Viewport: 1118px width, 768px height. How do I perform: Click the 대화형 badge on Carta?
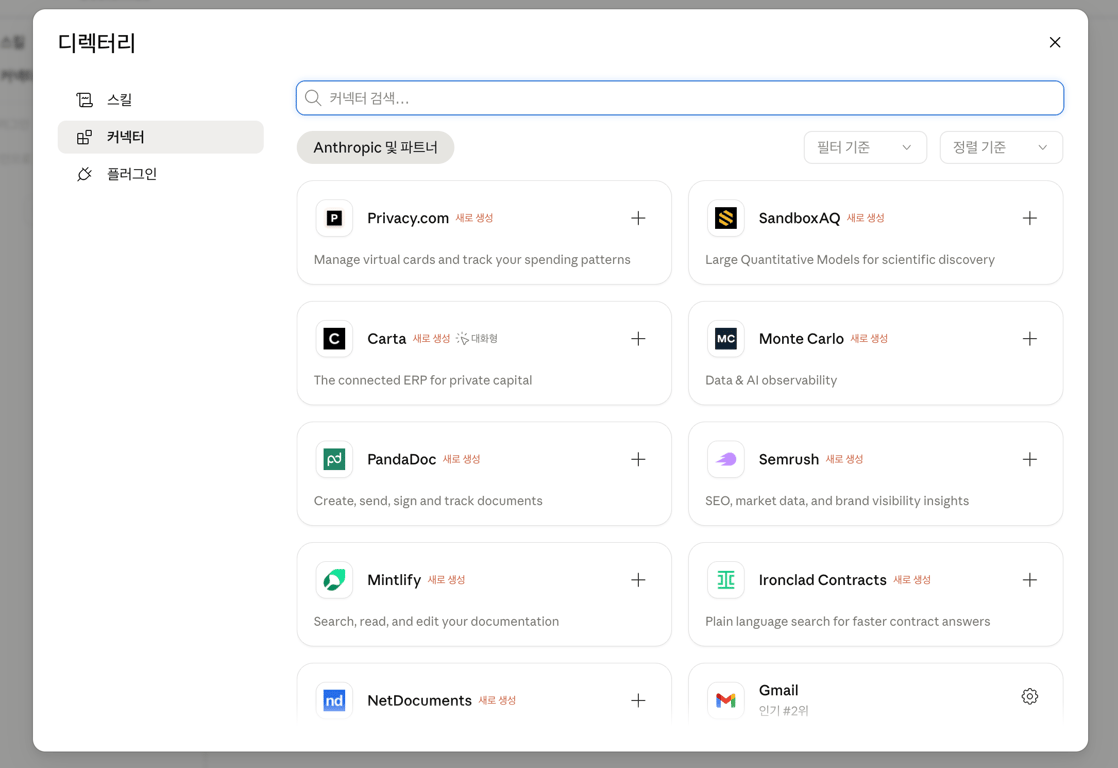pos(477,339)
